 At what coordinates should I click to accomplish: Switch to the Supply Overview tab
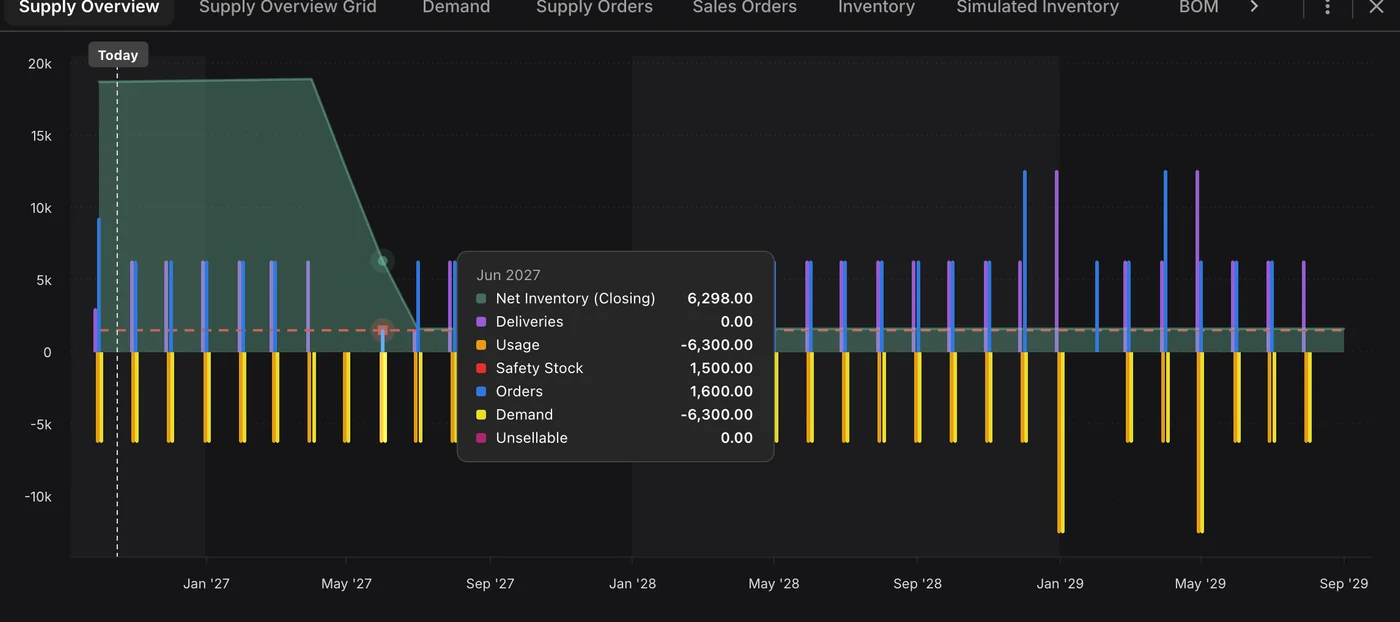(x=89, y=8)
